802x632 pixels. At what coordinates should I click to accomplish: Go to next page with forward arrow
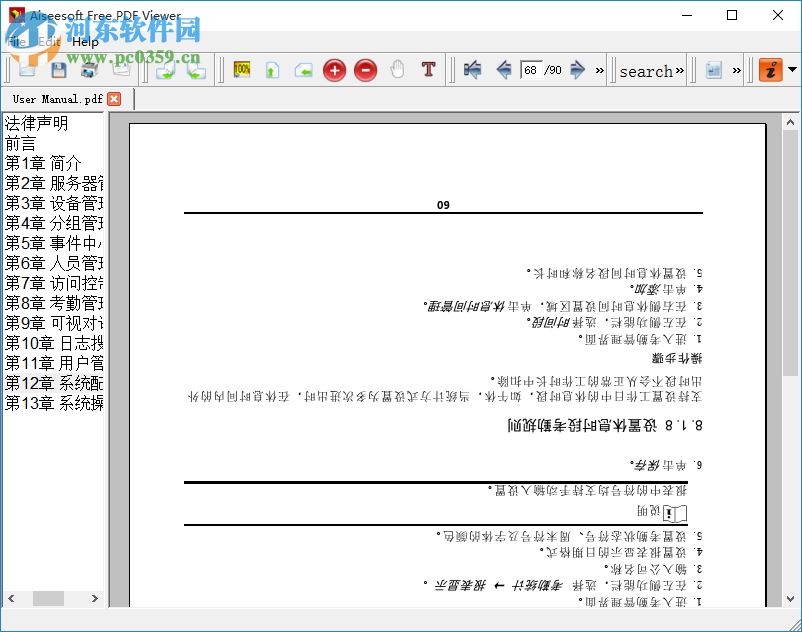577,70
